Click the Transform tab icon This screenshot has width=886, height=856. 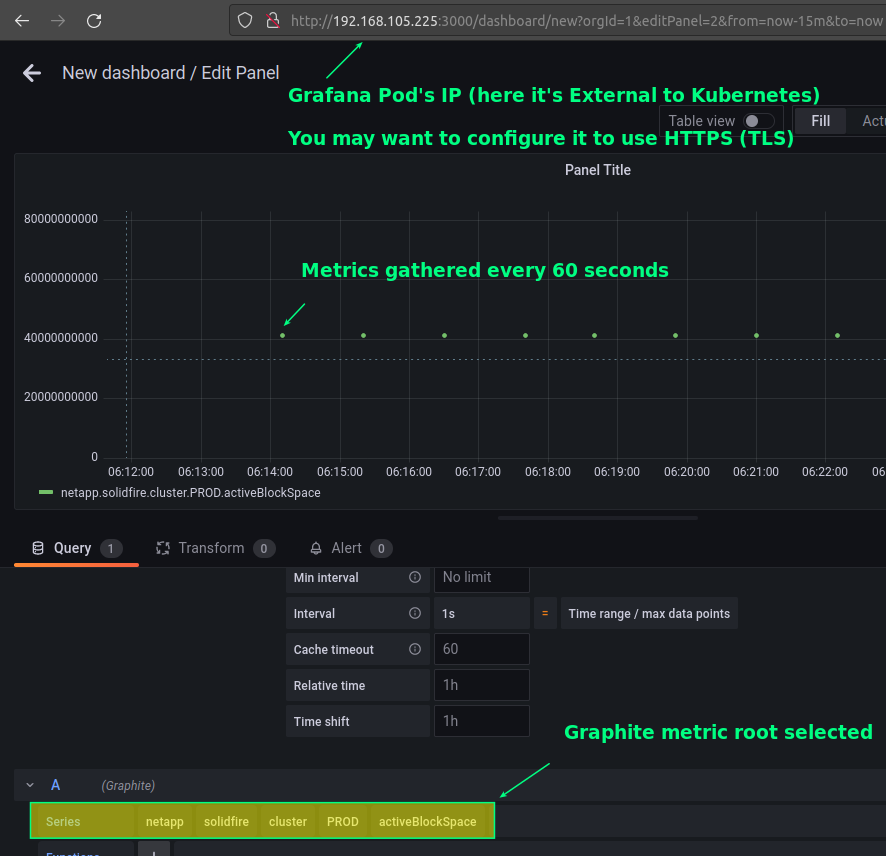point(163,548)
